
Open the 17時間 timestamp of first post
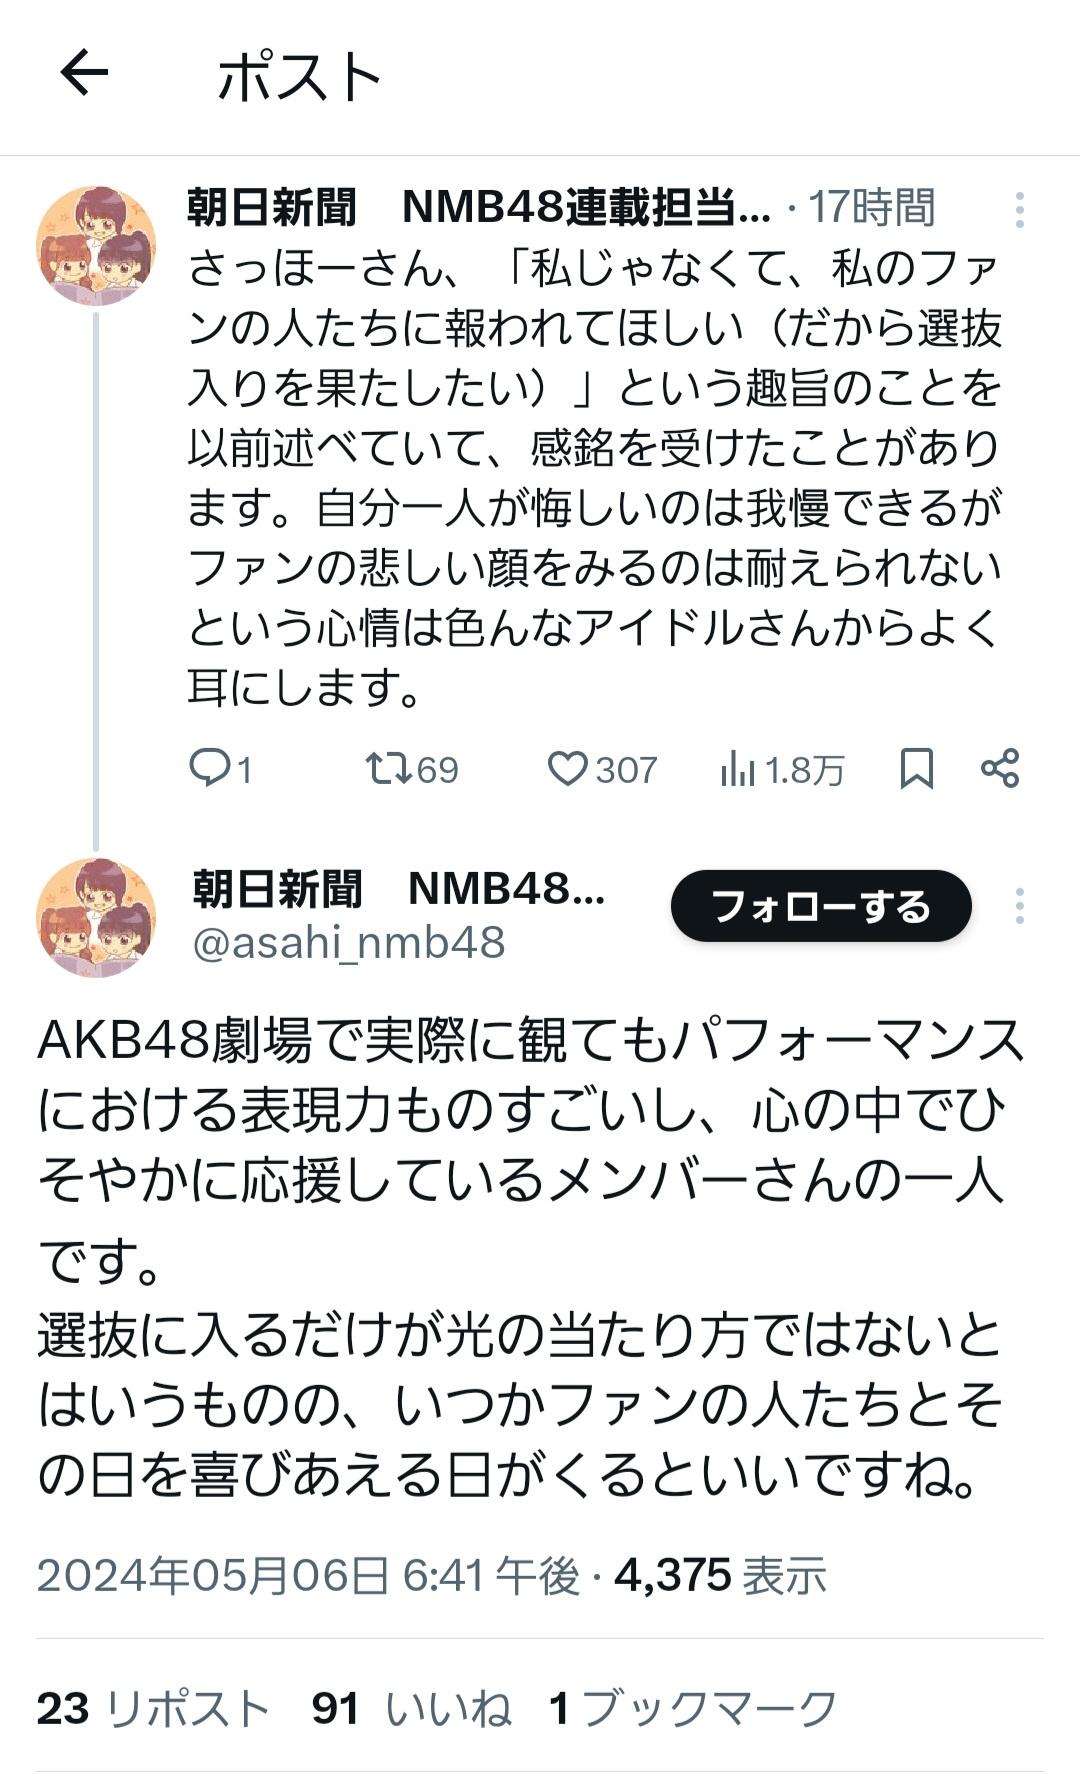[871, 208]
